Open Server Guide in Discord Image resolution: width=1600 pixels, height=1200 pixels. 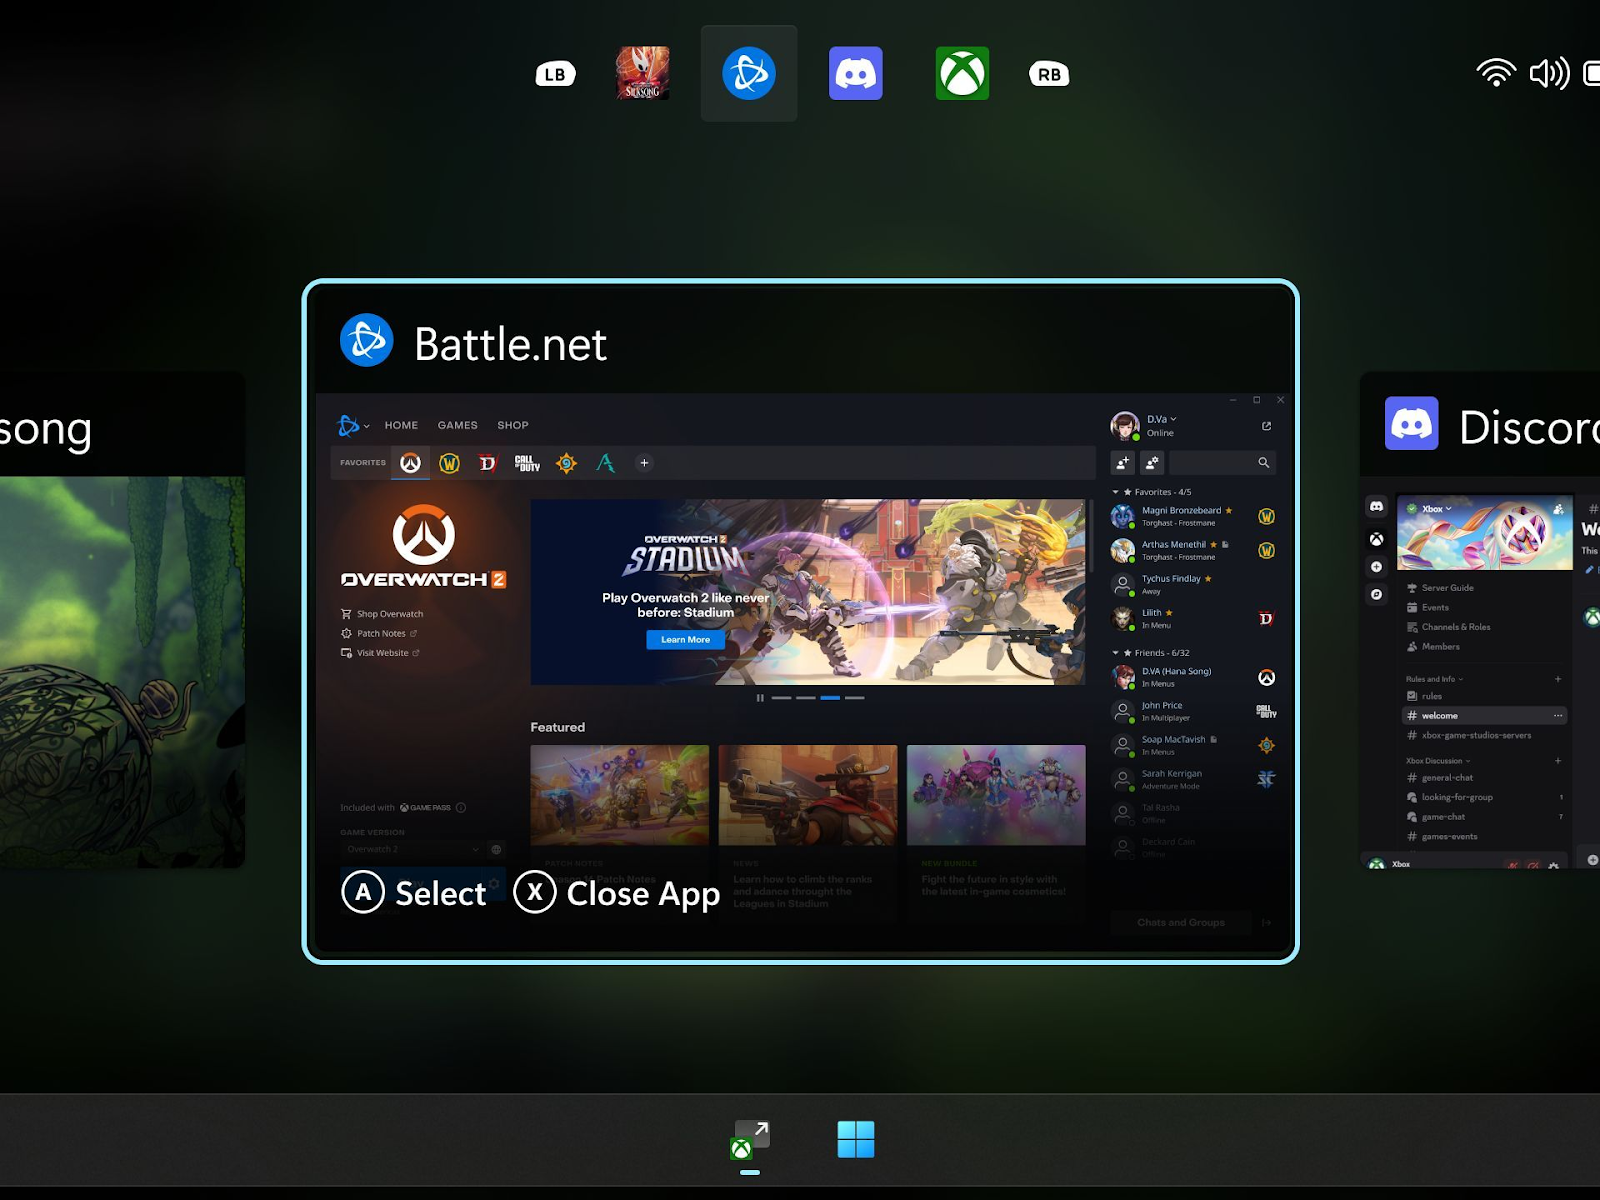coord(1440,588)
